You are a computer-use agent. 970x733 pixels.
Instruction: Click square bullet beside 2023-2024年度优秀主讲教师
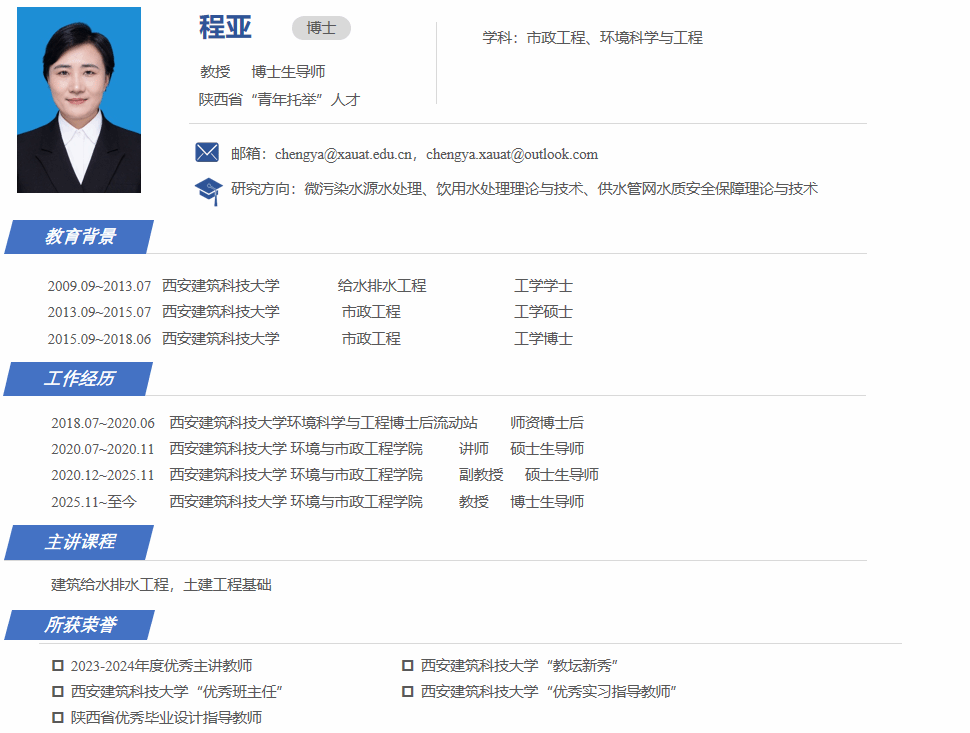58,666
